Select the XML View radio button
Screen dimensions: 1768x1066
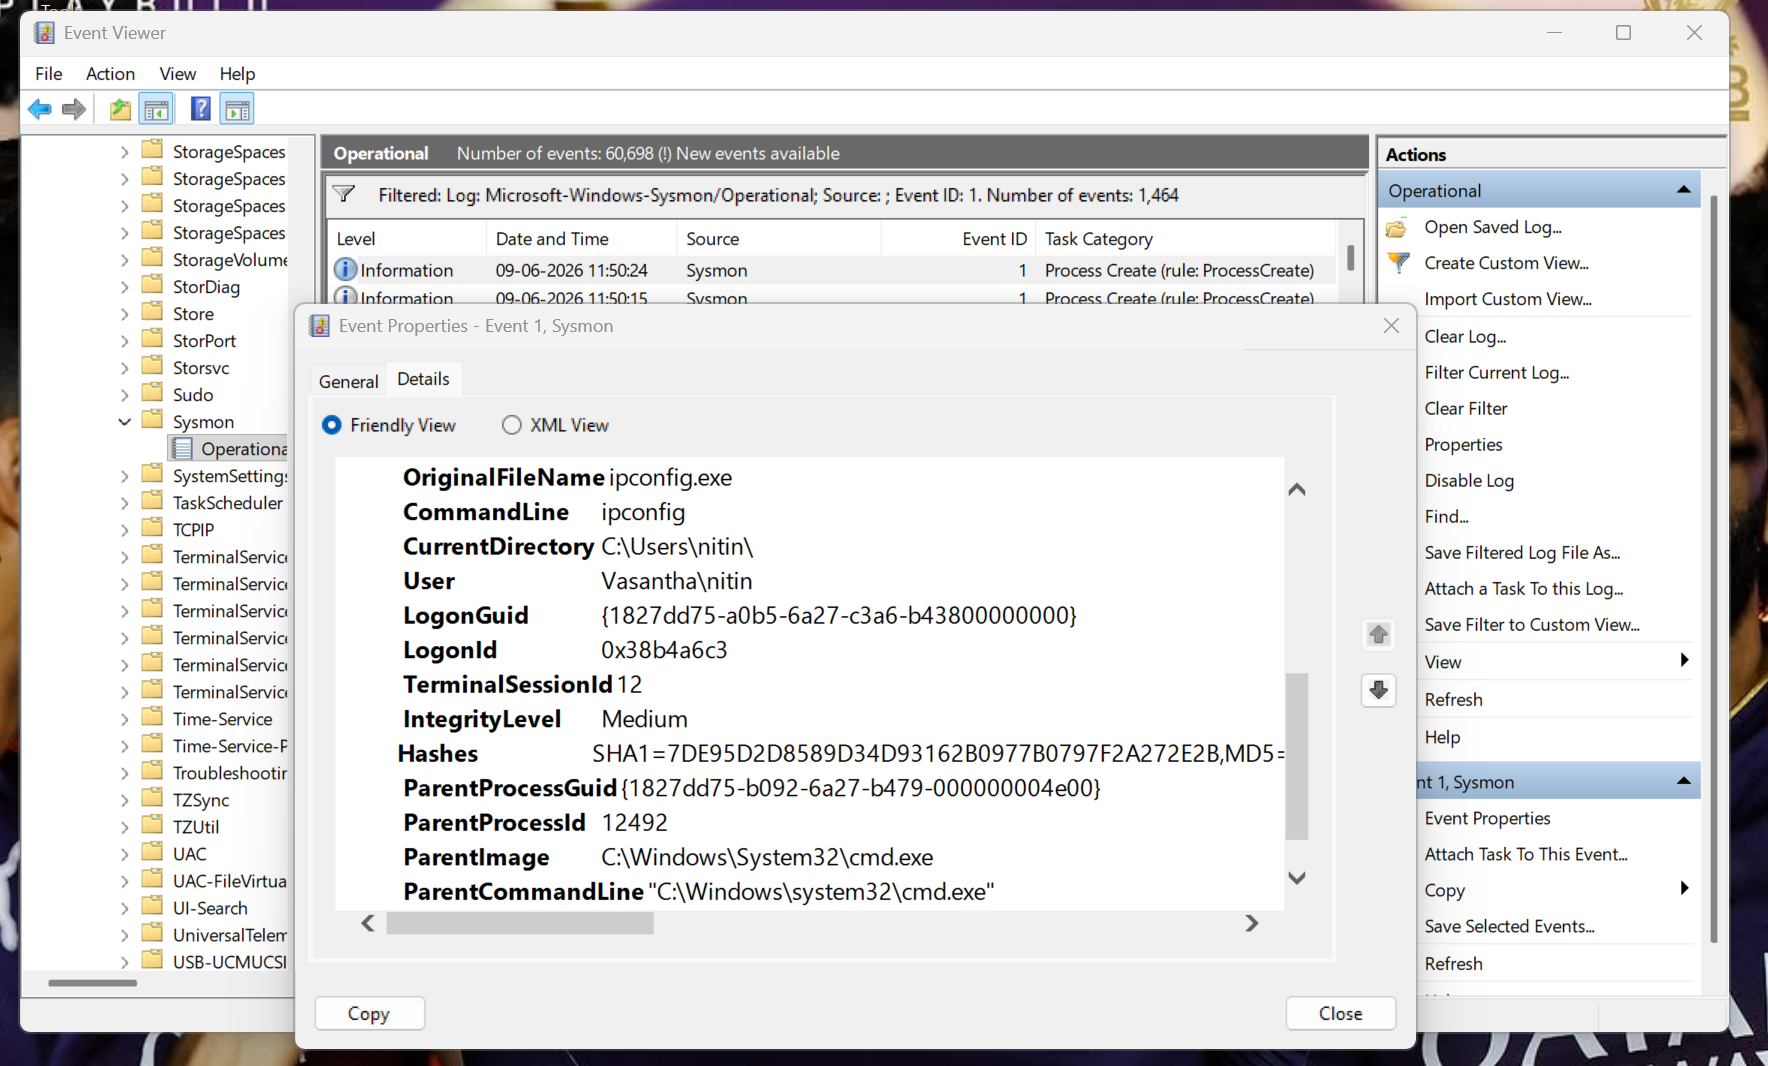tap(512, 425)
